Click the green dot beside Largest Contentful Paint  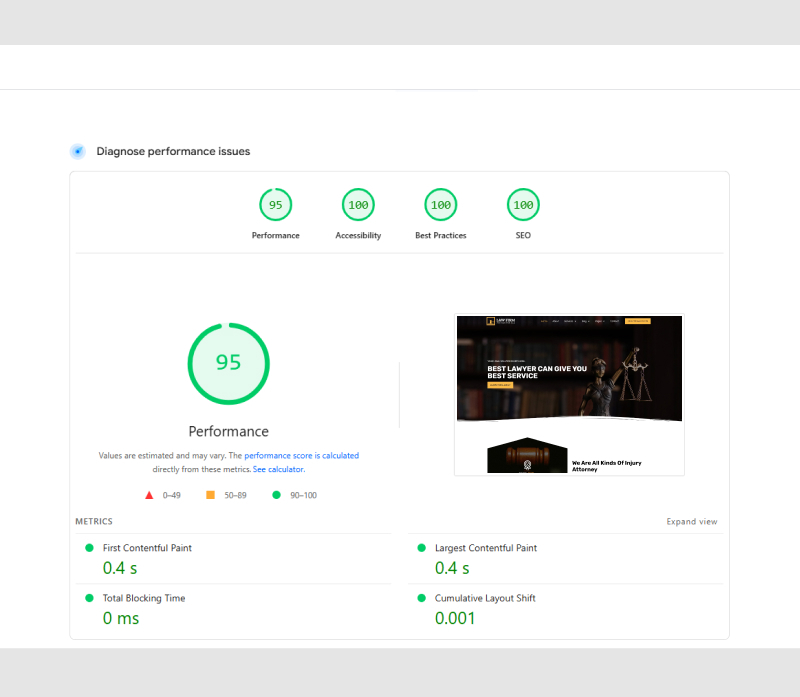[421, 548]
